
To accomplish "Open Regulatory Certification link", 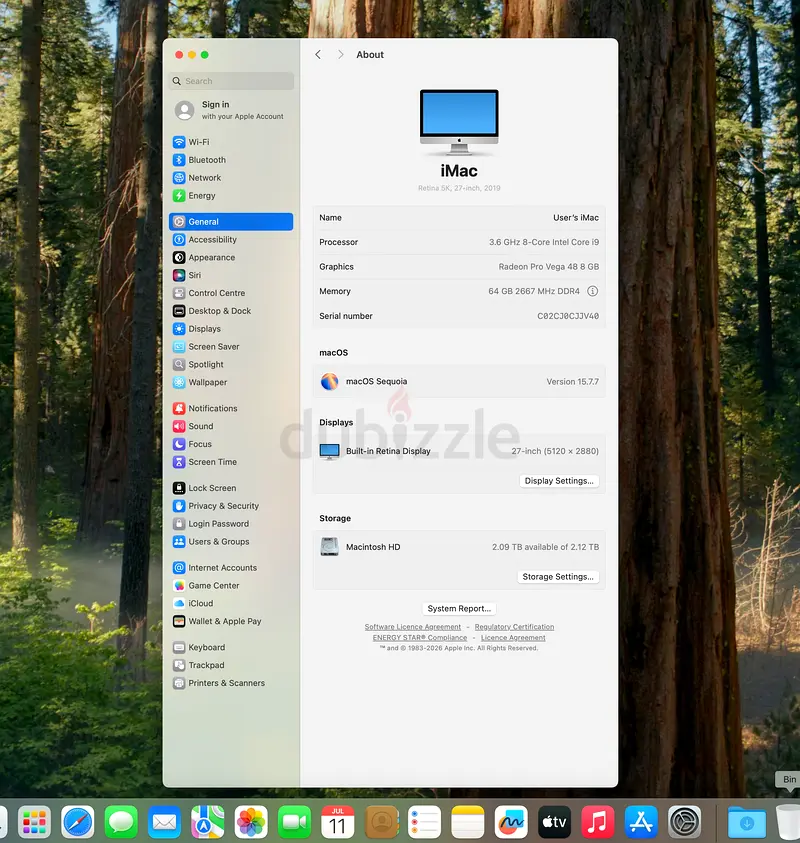I will tap(514, 627).
